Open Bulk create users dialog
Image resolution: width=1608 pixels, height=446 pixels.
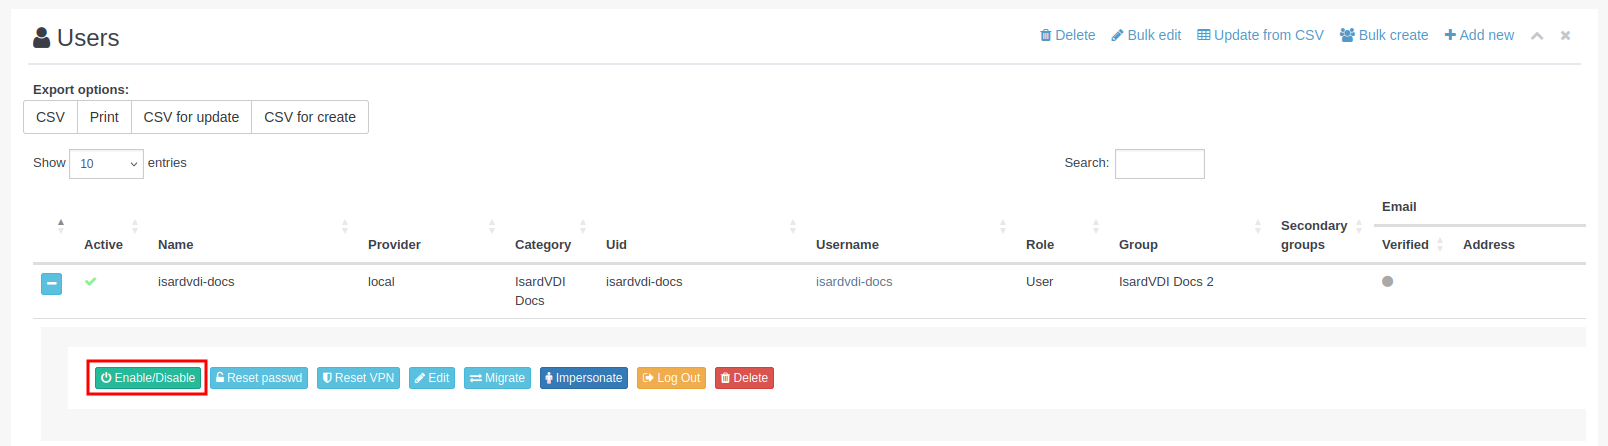(x=1384, y=35)
